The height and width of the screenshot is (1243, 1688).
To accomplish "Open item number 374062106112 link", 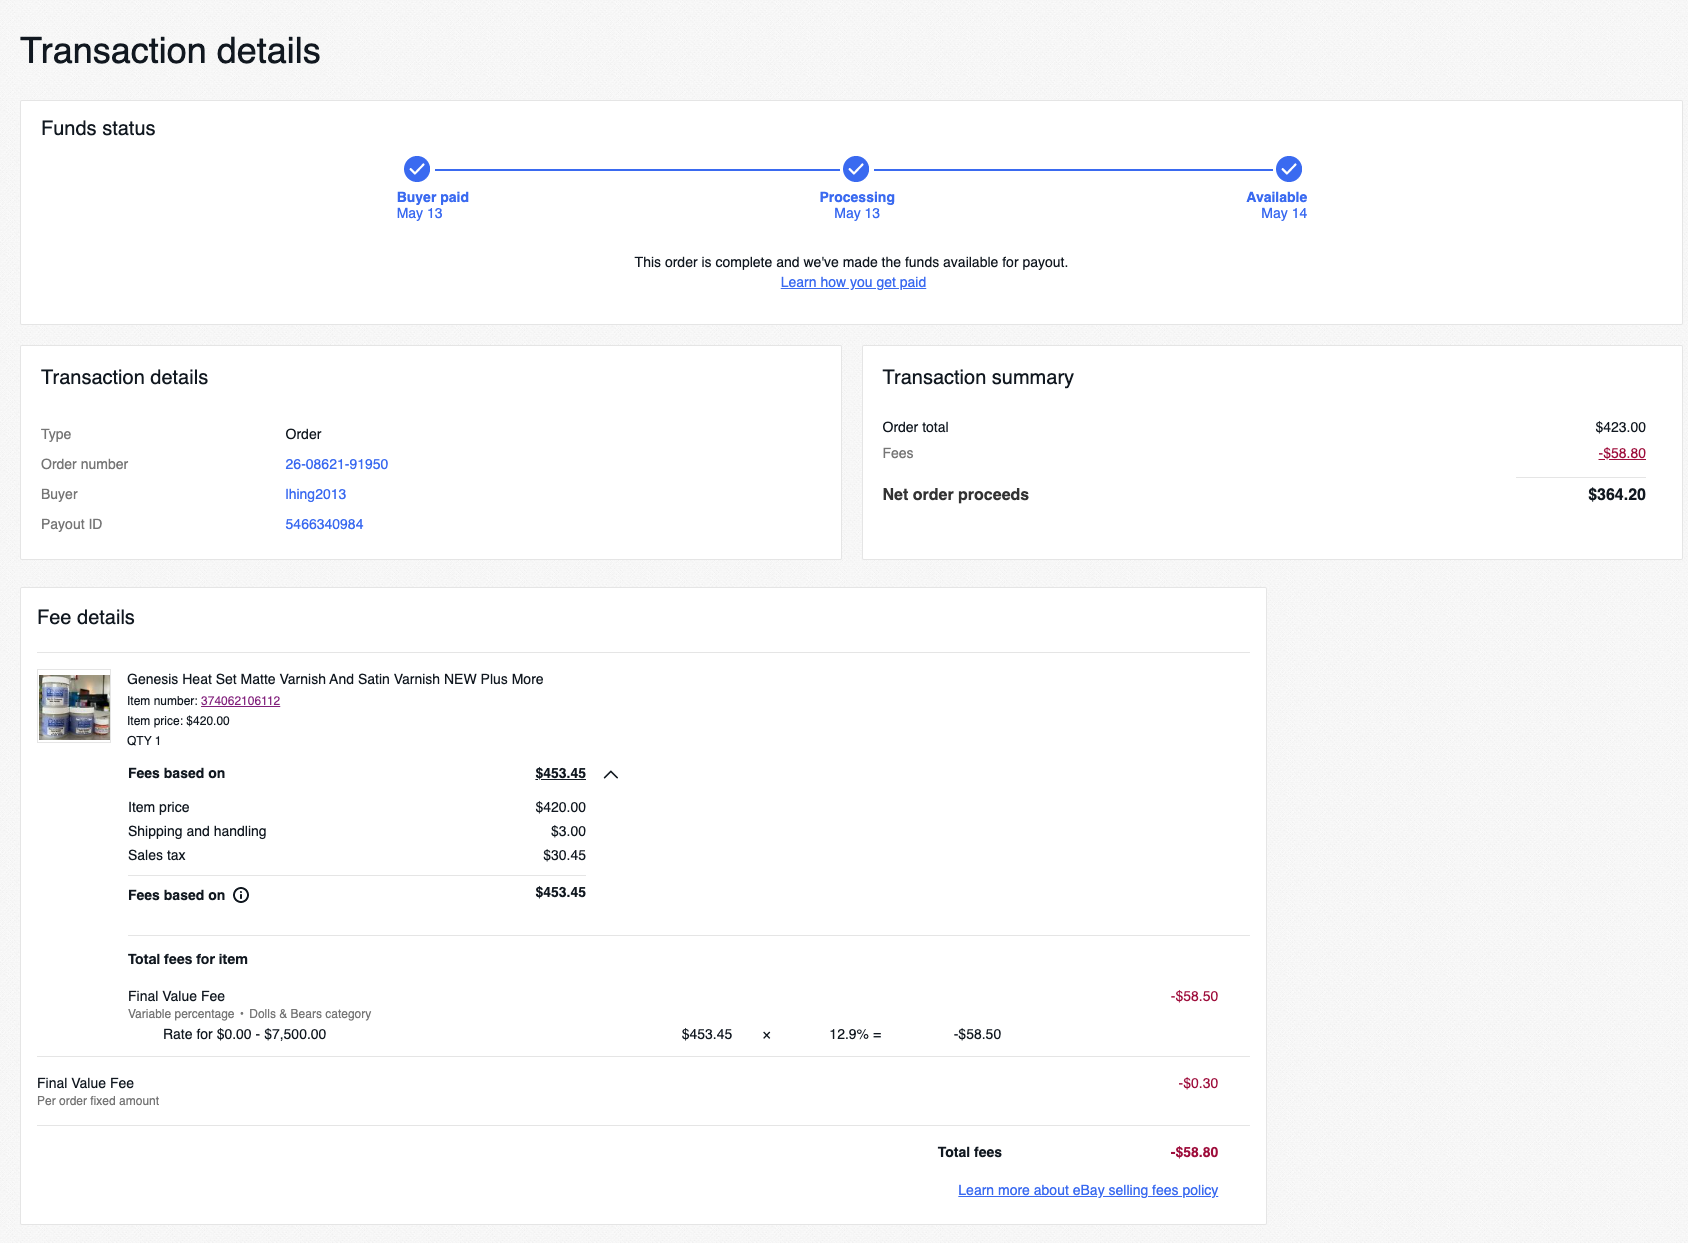I will point(240,701).
